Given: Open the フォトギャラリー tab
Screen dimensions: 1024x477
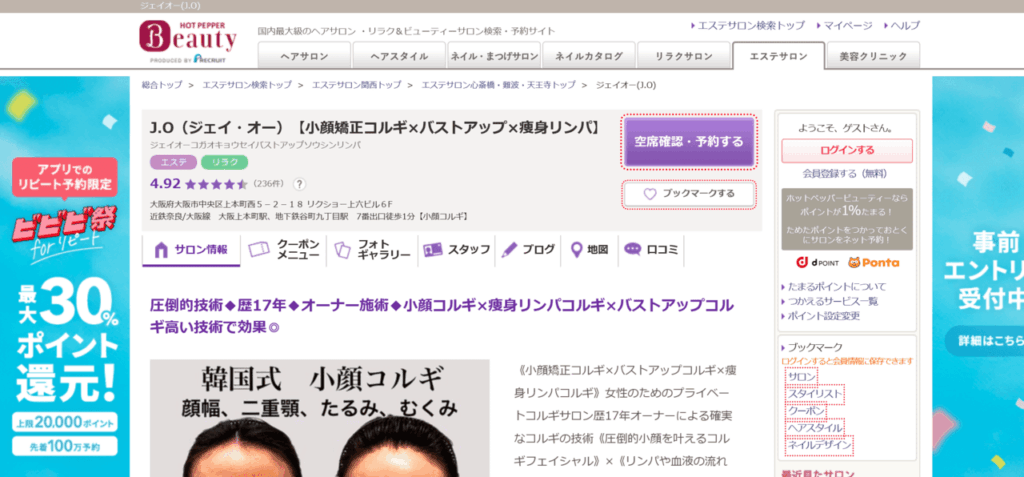Looking at the screenshot, I should tap(373, 250).
